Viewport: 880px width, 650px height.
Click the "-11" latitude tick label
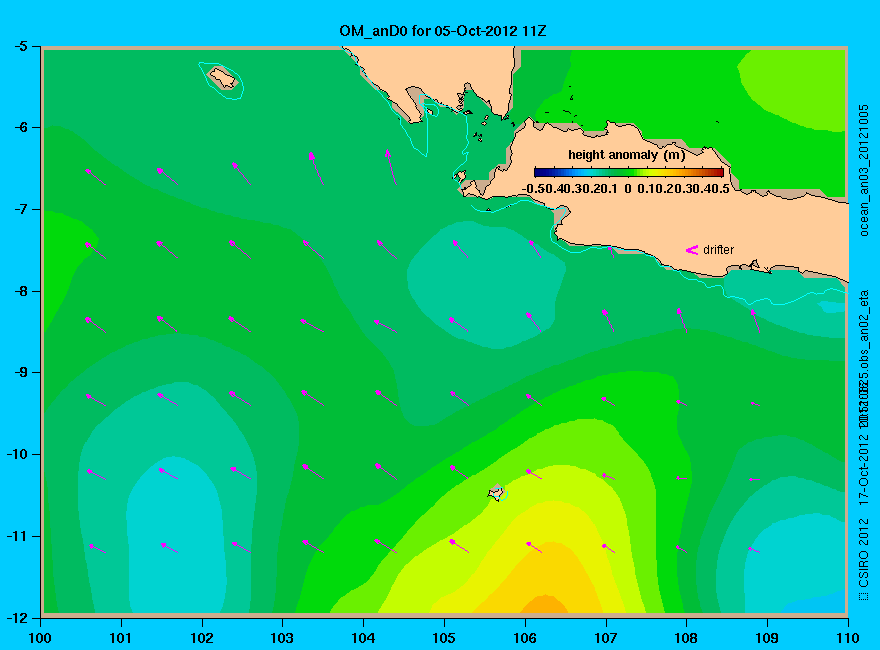[x=17, y=536]
